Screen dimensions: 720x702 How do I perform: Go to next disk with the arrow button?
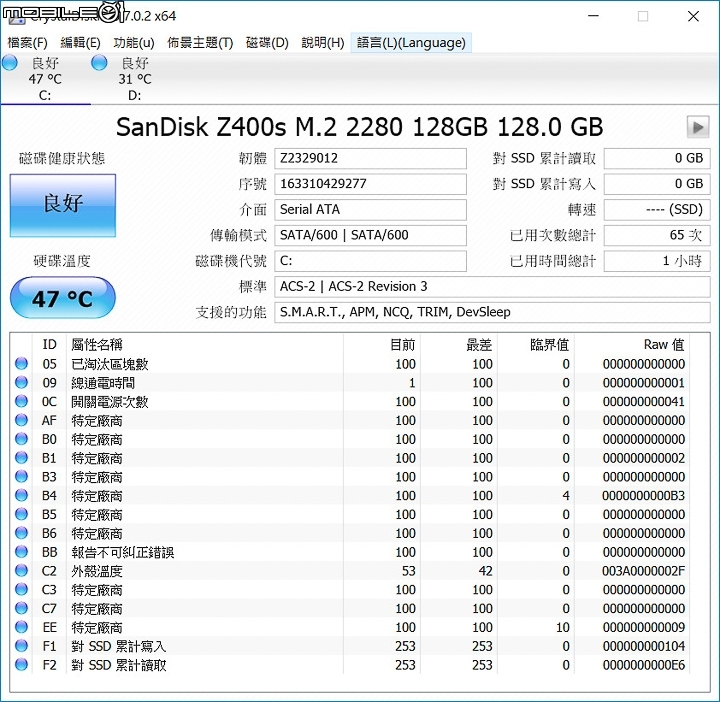tap(698, 127)
